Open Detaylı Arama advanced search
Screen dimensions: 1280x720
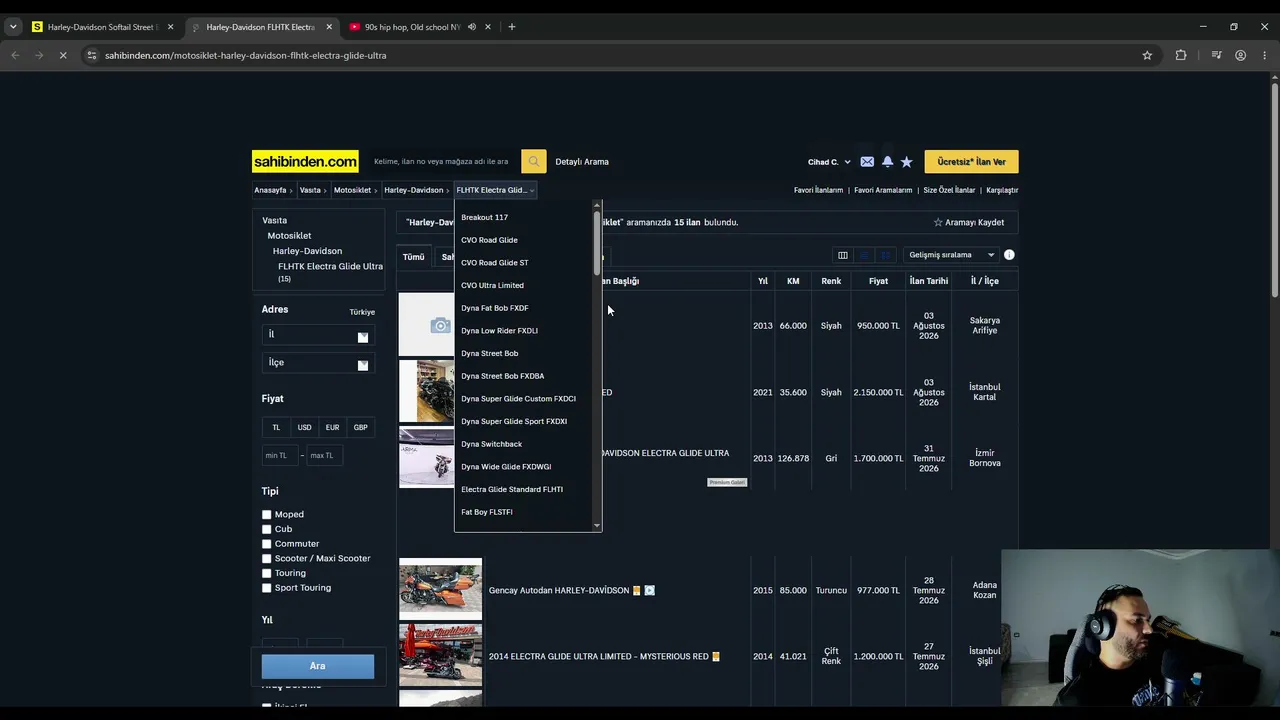pyautogui.click(x=582, y=162)
